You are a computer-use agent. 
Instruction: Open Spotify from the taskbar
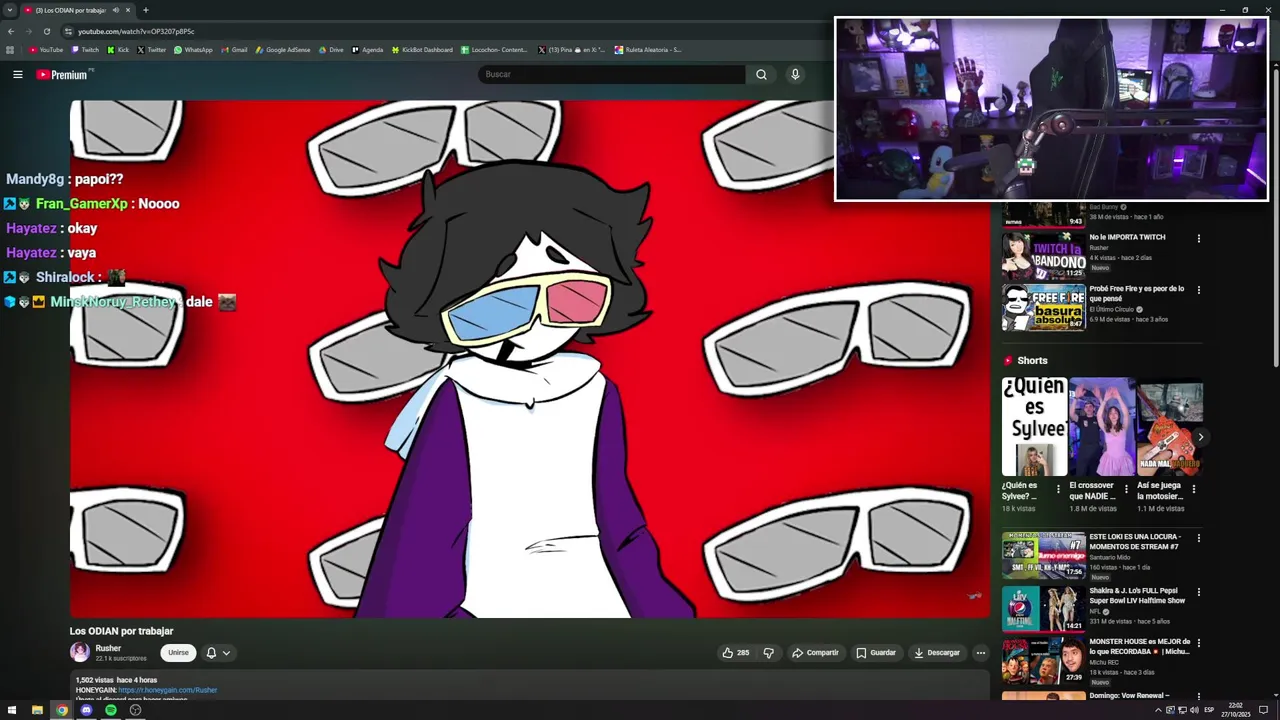click(x=111, y=710)
